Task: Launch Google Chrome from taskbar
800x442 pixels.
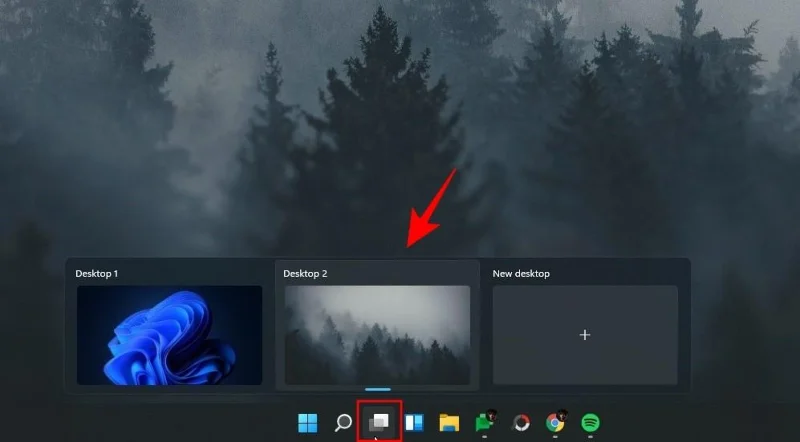Action: [555, 423]
